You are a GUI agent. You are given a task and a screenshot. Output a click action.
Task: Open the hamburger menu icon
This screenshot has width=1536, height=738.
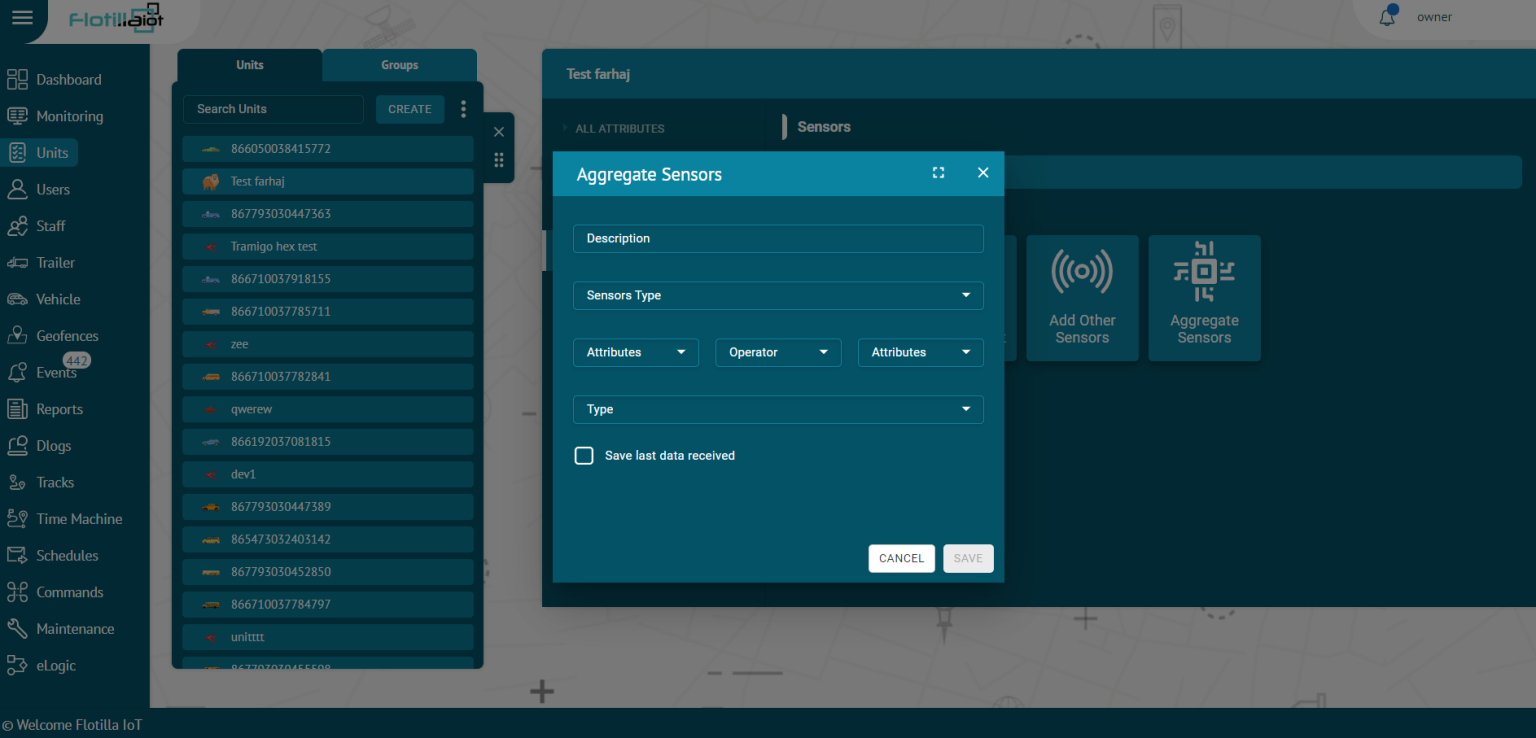(22, 18)
